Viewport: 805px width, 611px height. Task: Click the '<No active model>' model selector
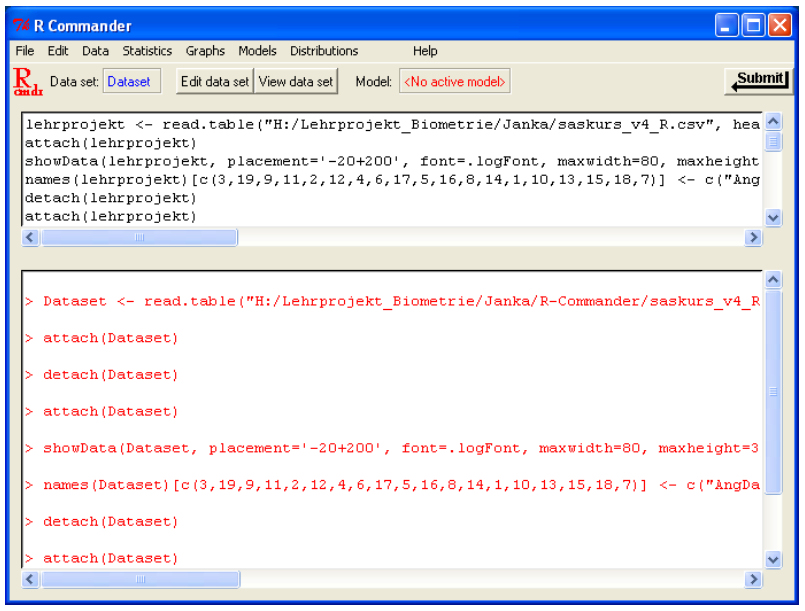pos(455,82)
